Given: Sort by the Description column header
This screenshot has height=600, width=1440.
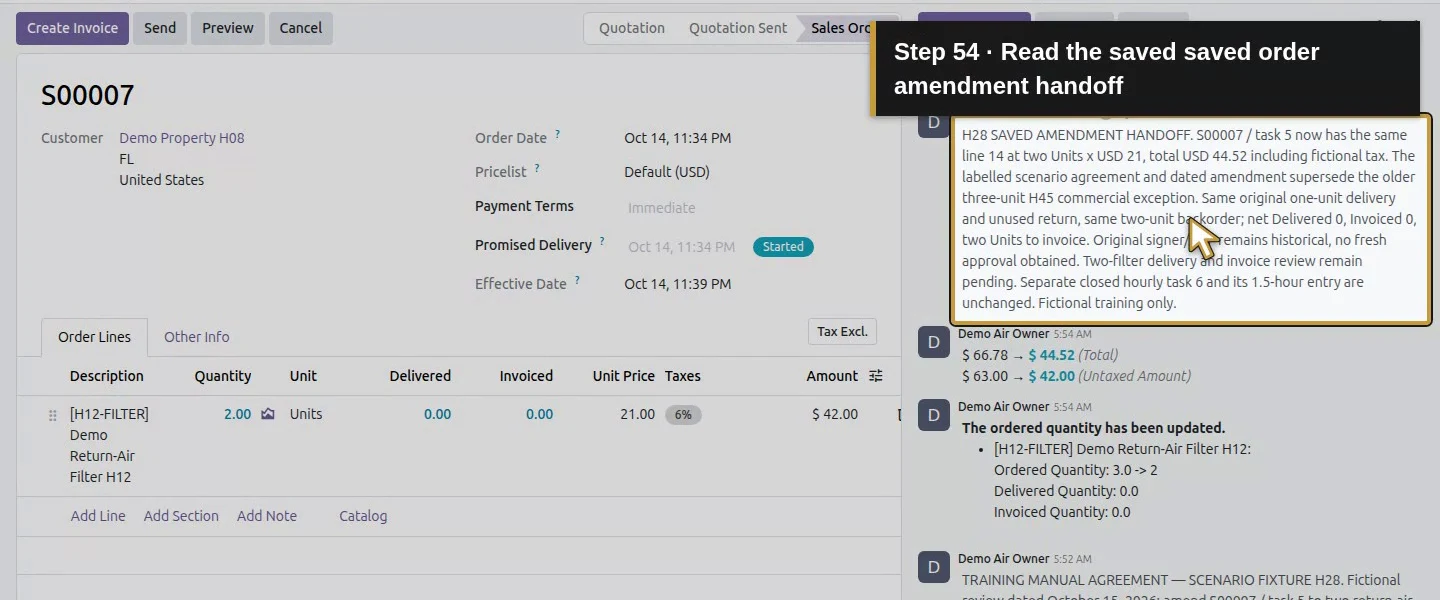Looking at the screenshot, I should tap(107, 376).
